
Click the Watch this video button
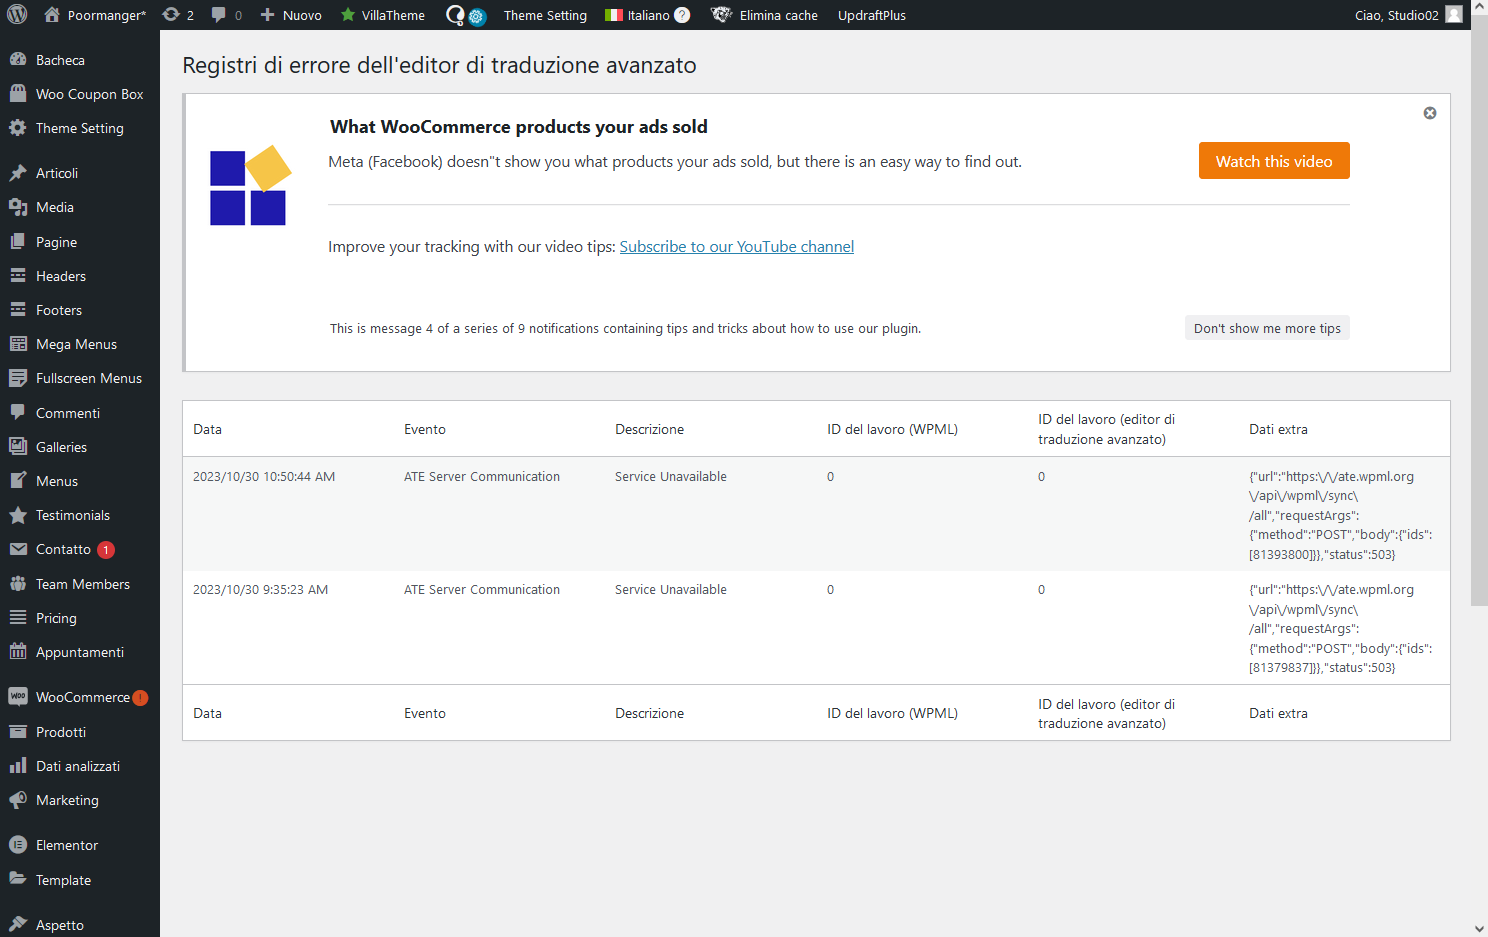pos(1274,161)
